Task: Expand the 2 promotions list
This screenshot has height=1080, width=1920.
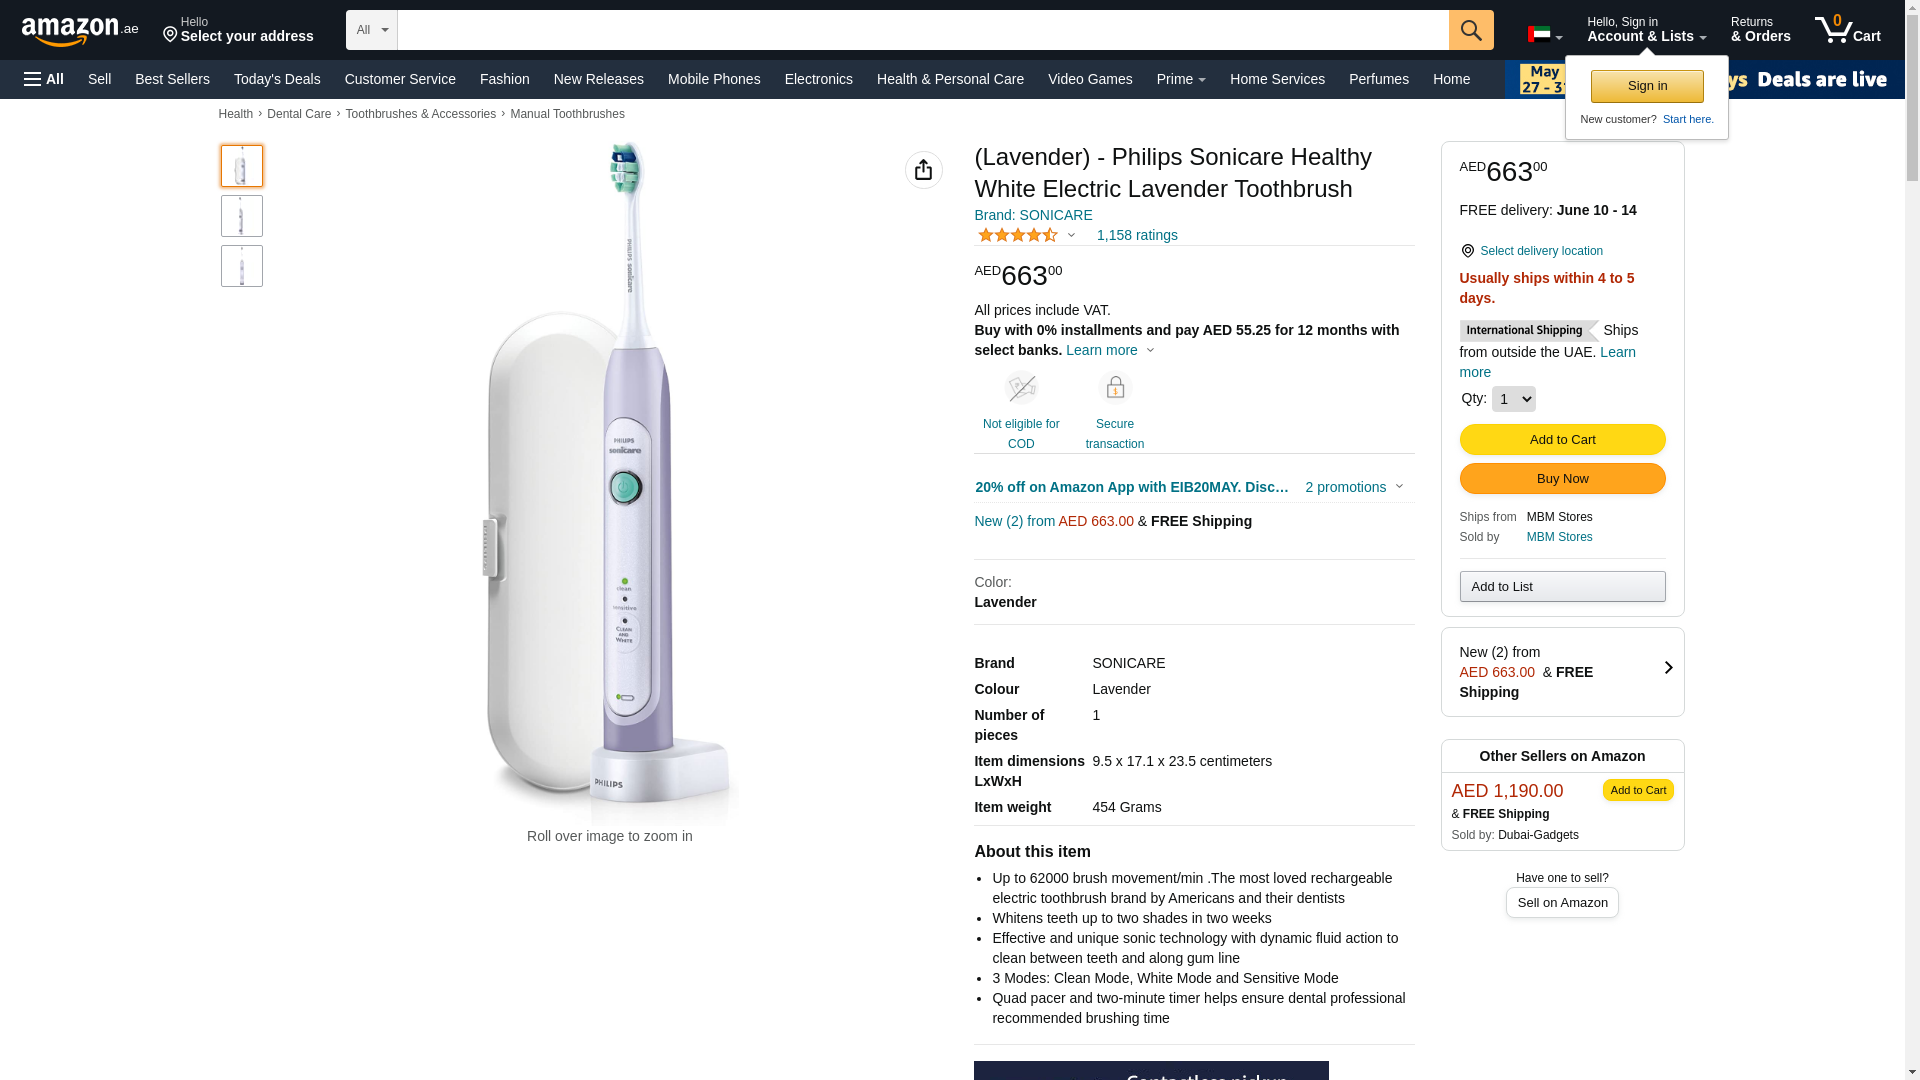Action: pos(1353,487)
